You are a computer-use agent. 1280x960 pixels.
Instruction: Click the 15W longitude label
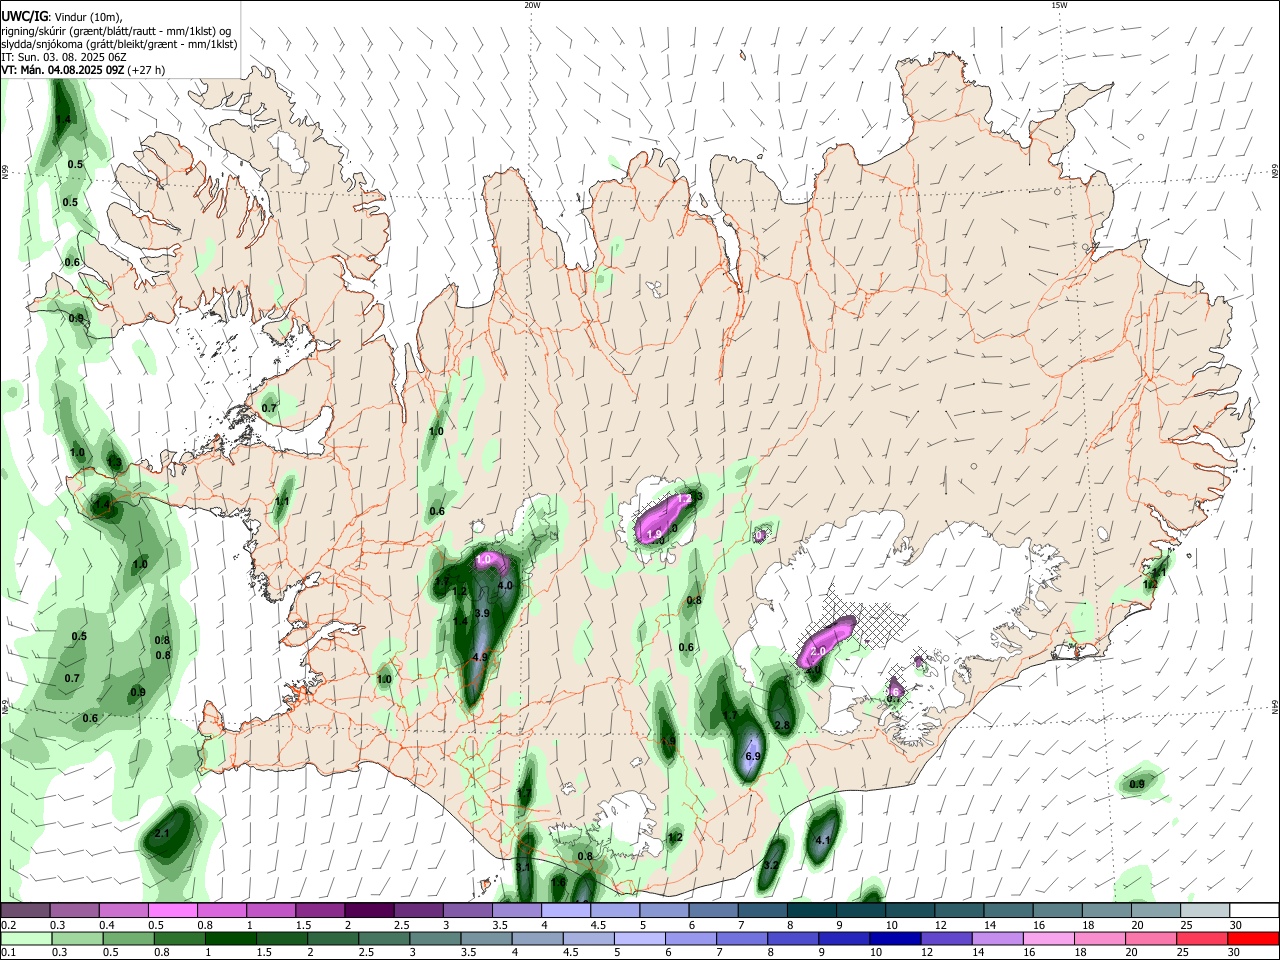tap(1059, 5)
